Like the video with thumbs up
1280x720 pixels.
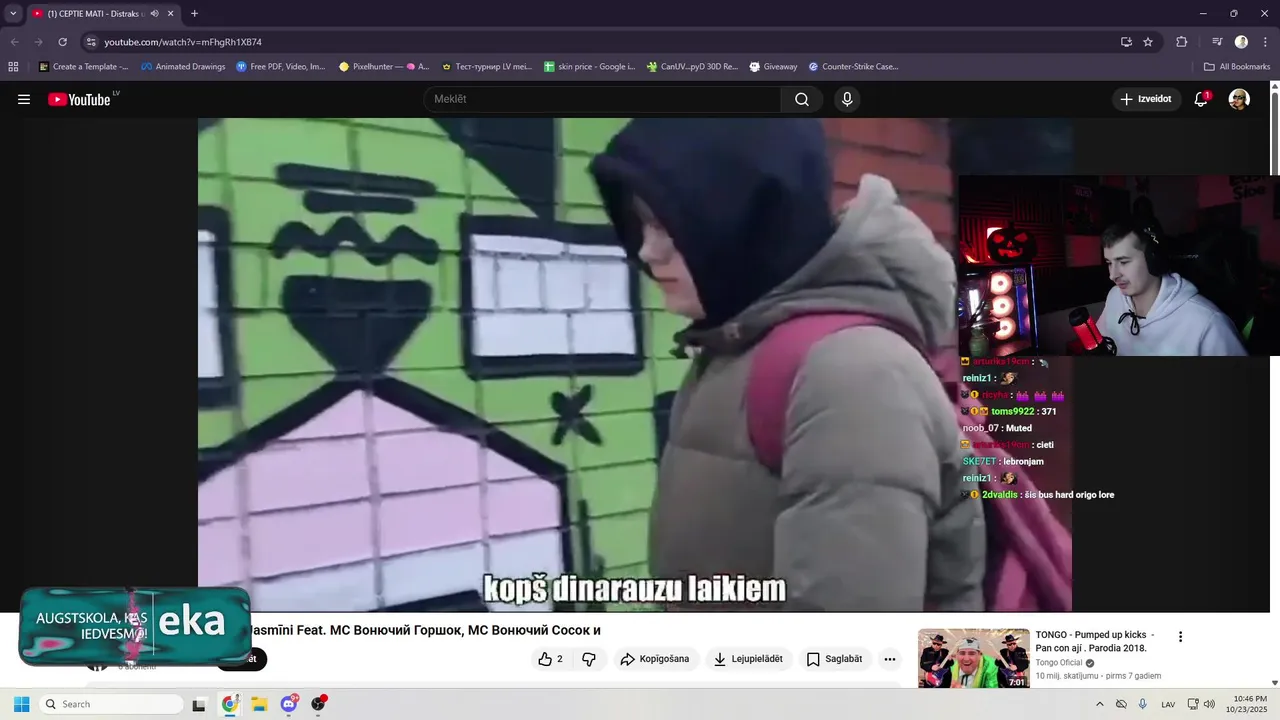pos(550,659)
